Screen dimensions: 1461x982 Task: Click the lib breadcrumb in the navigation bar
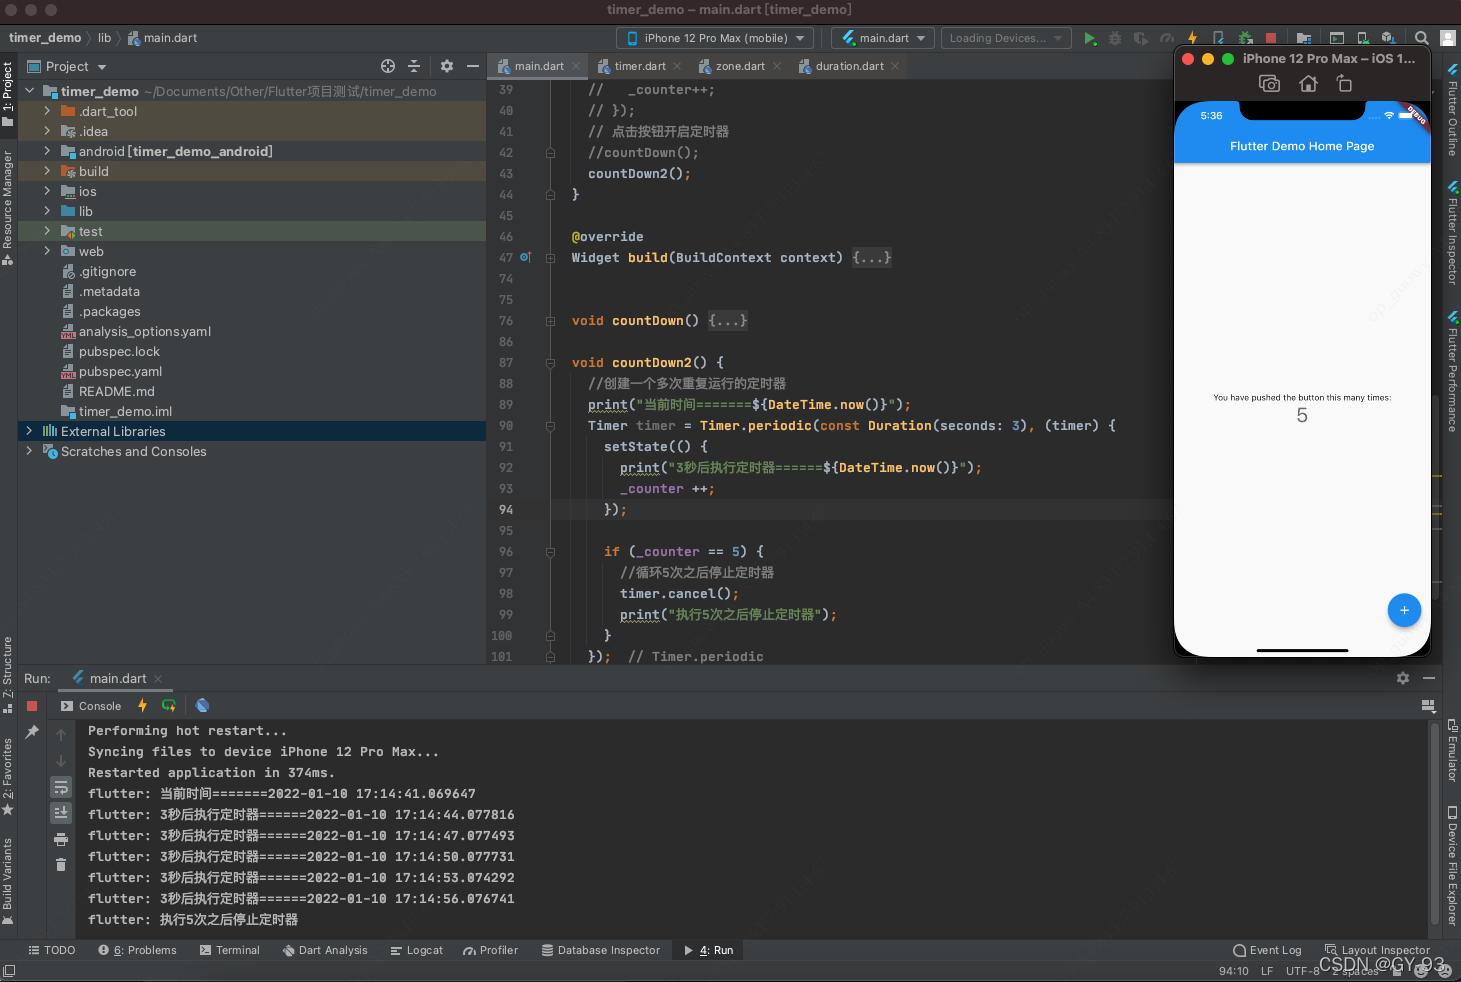[104, 38]
